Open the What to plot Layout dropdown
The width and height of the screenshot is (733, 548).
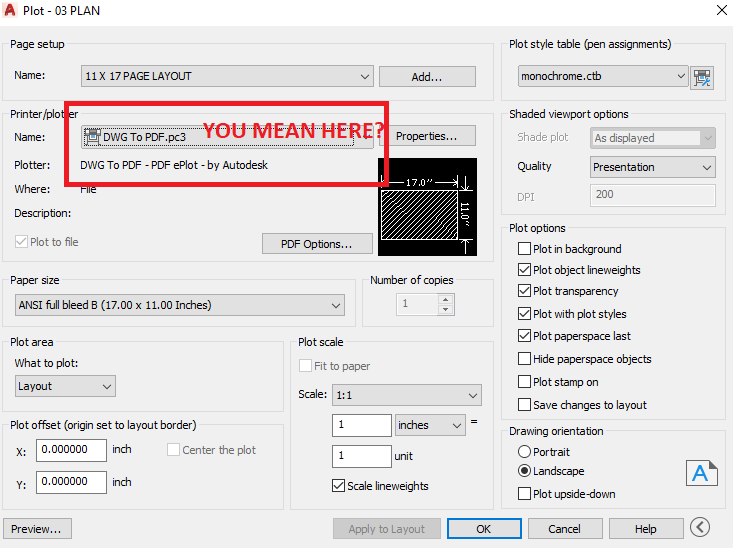(x=65, y=386)
